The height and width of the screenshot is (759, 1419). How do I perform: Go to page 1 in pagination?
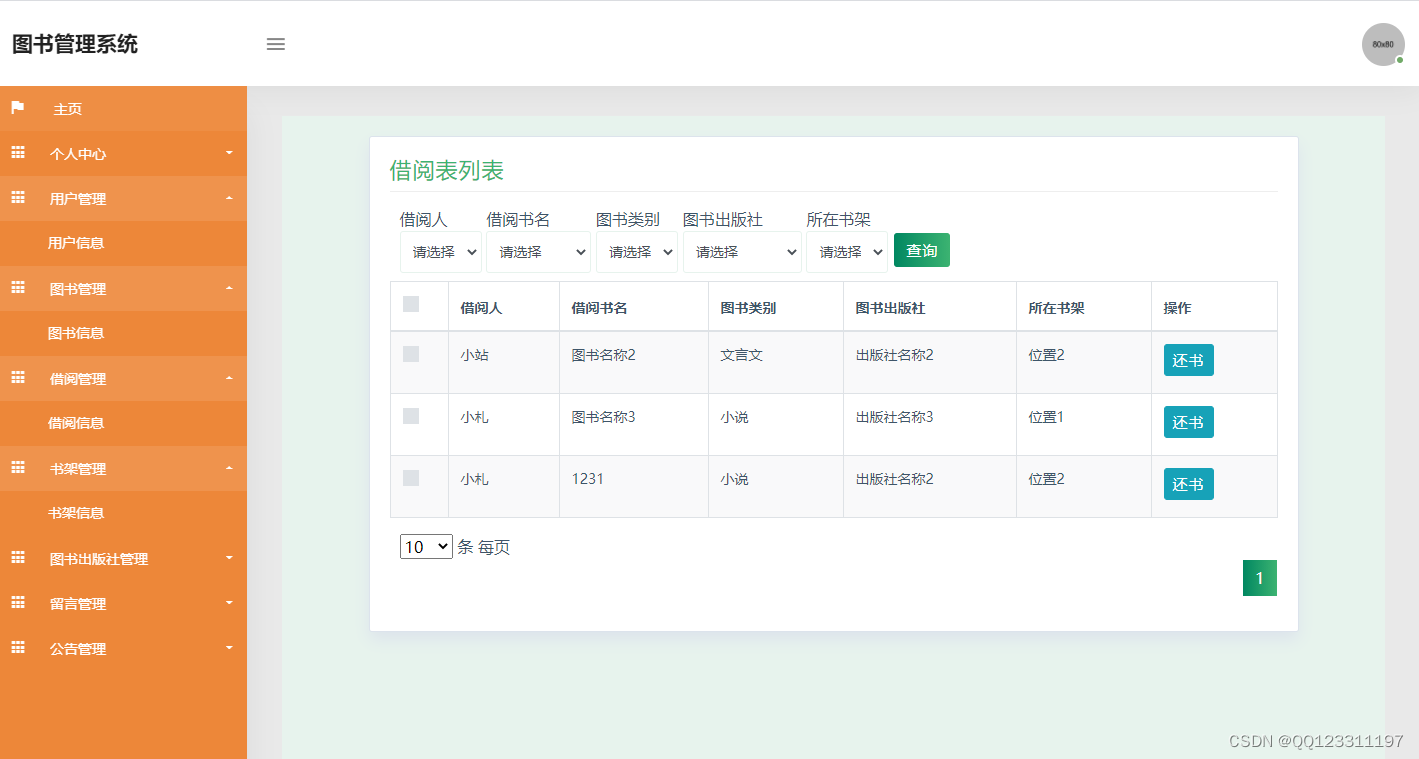[x=1260, y=578]
